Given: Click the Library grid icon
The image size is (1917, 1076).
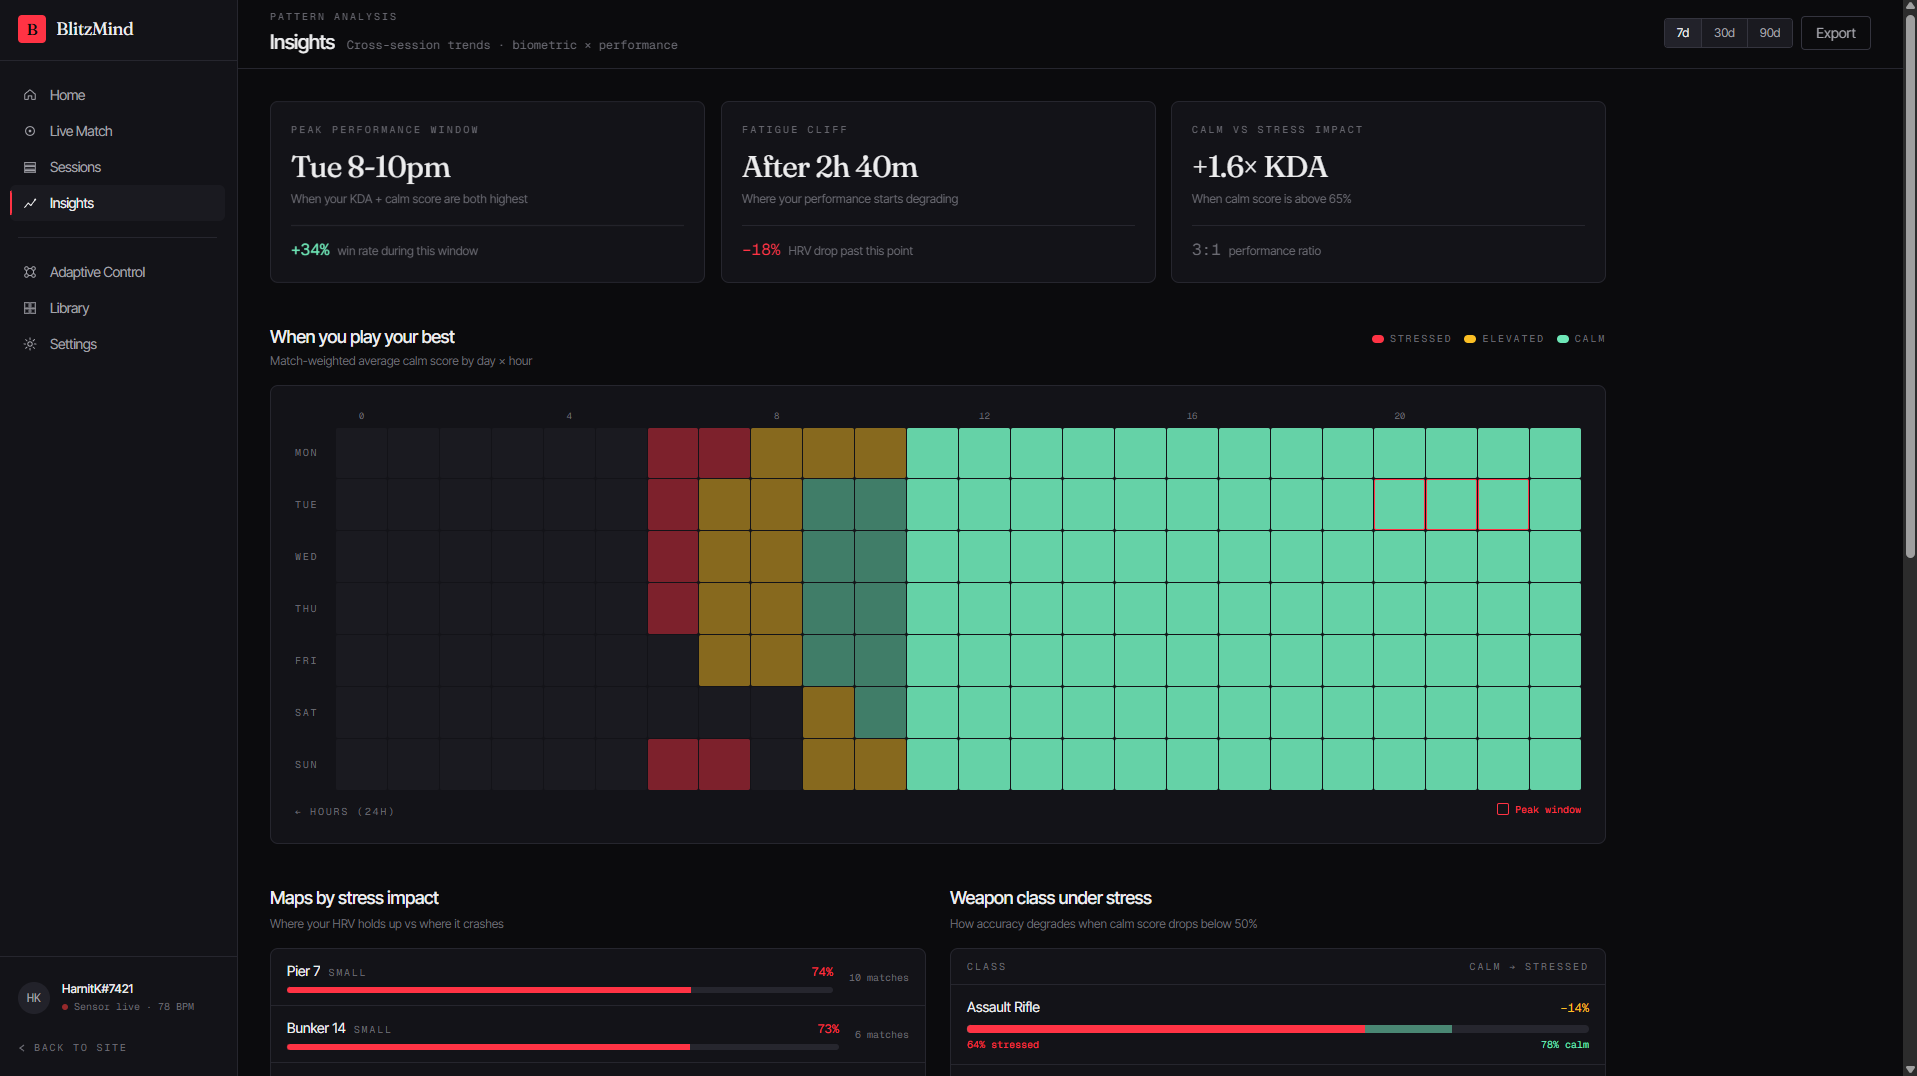Looking at the screenshot, I should [x=30, y=308].
